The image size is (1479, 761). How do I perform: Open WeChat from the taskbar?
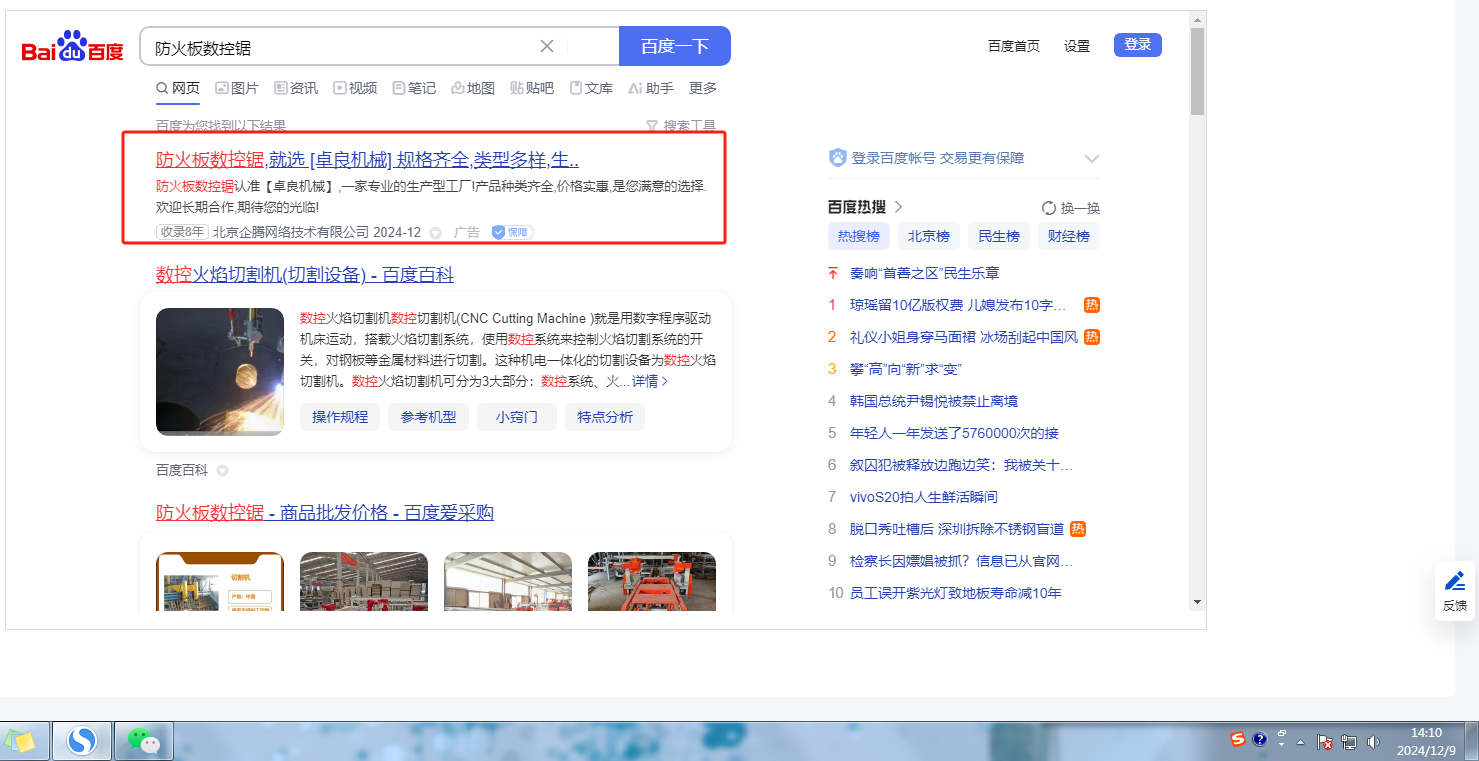click(x=144, y=741)
